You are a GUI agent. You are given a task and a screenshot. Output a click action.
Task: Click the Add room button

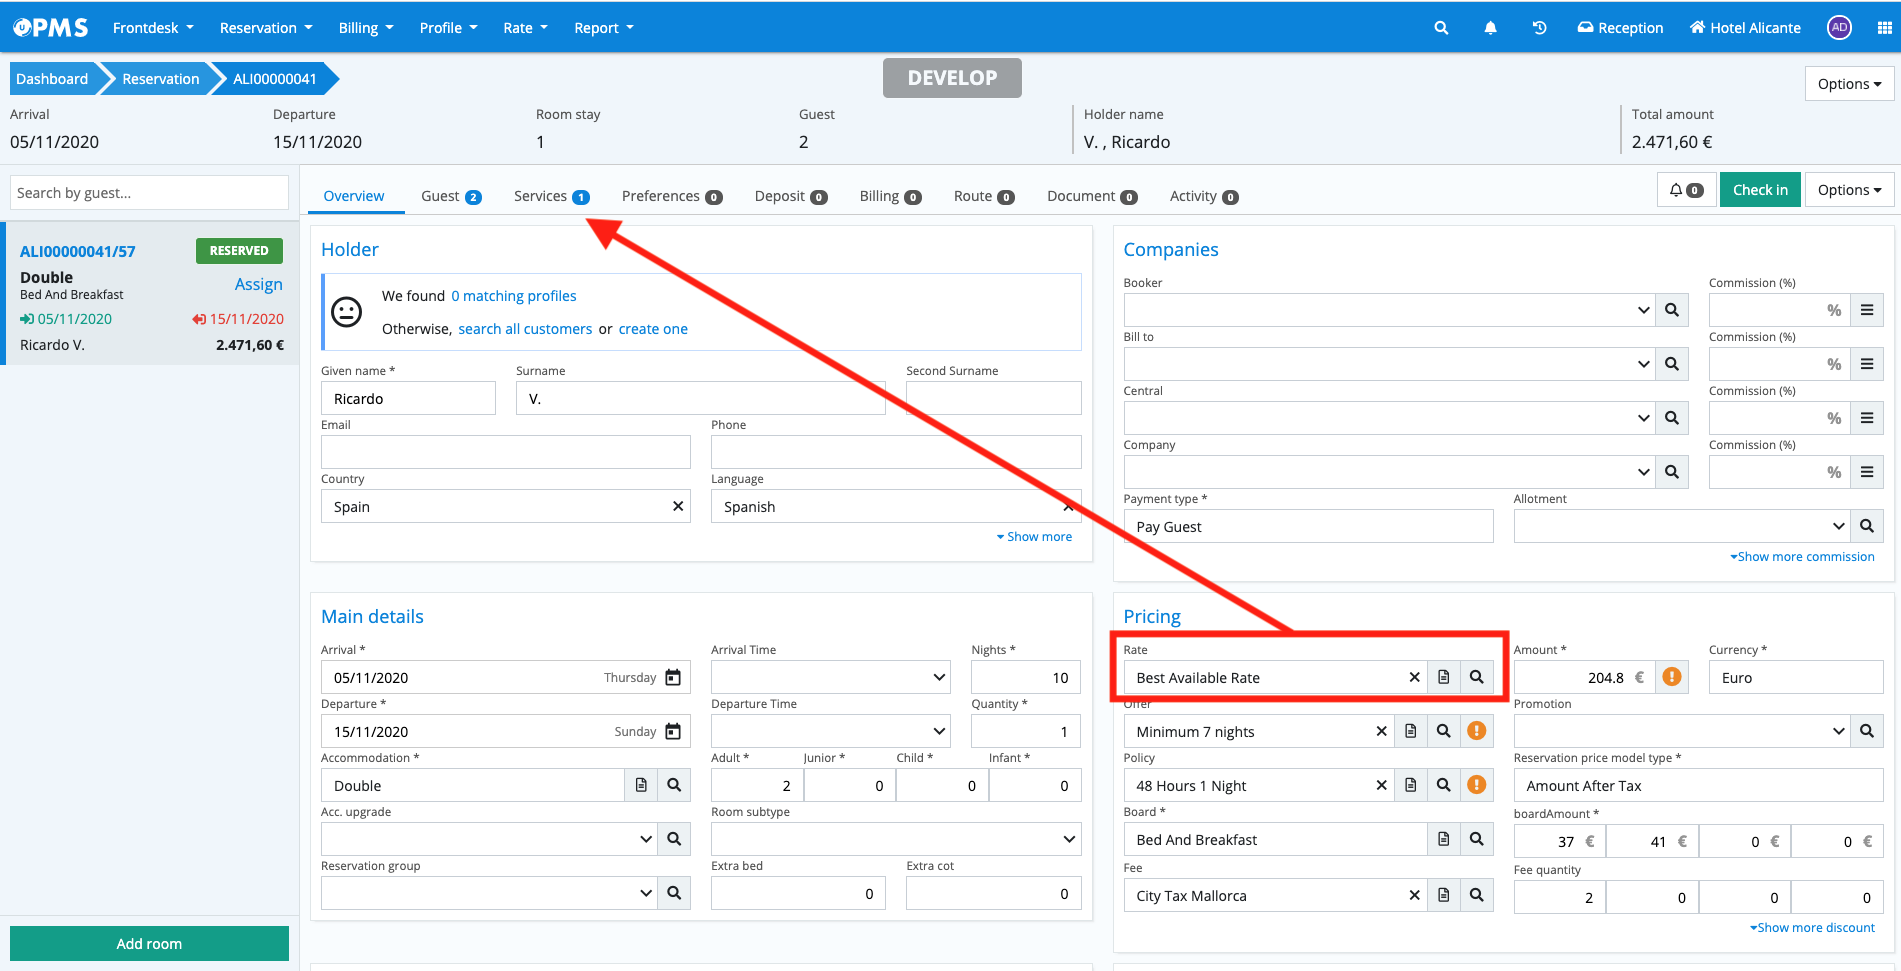point(149,944)
